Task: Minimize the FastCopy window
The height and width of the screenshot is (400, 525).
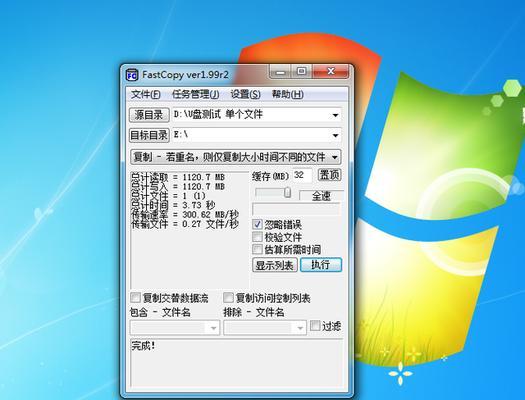Action: point(281,72)
